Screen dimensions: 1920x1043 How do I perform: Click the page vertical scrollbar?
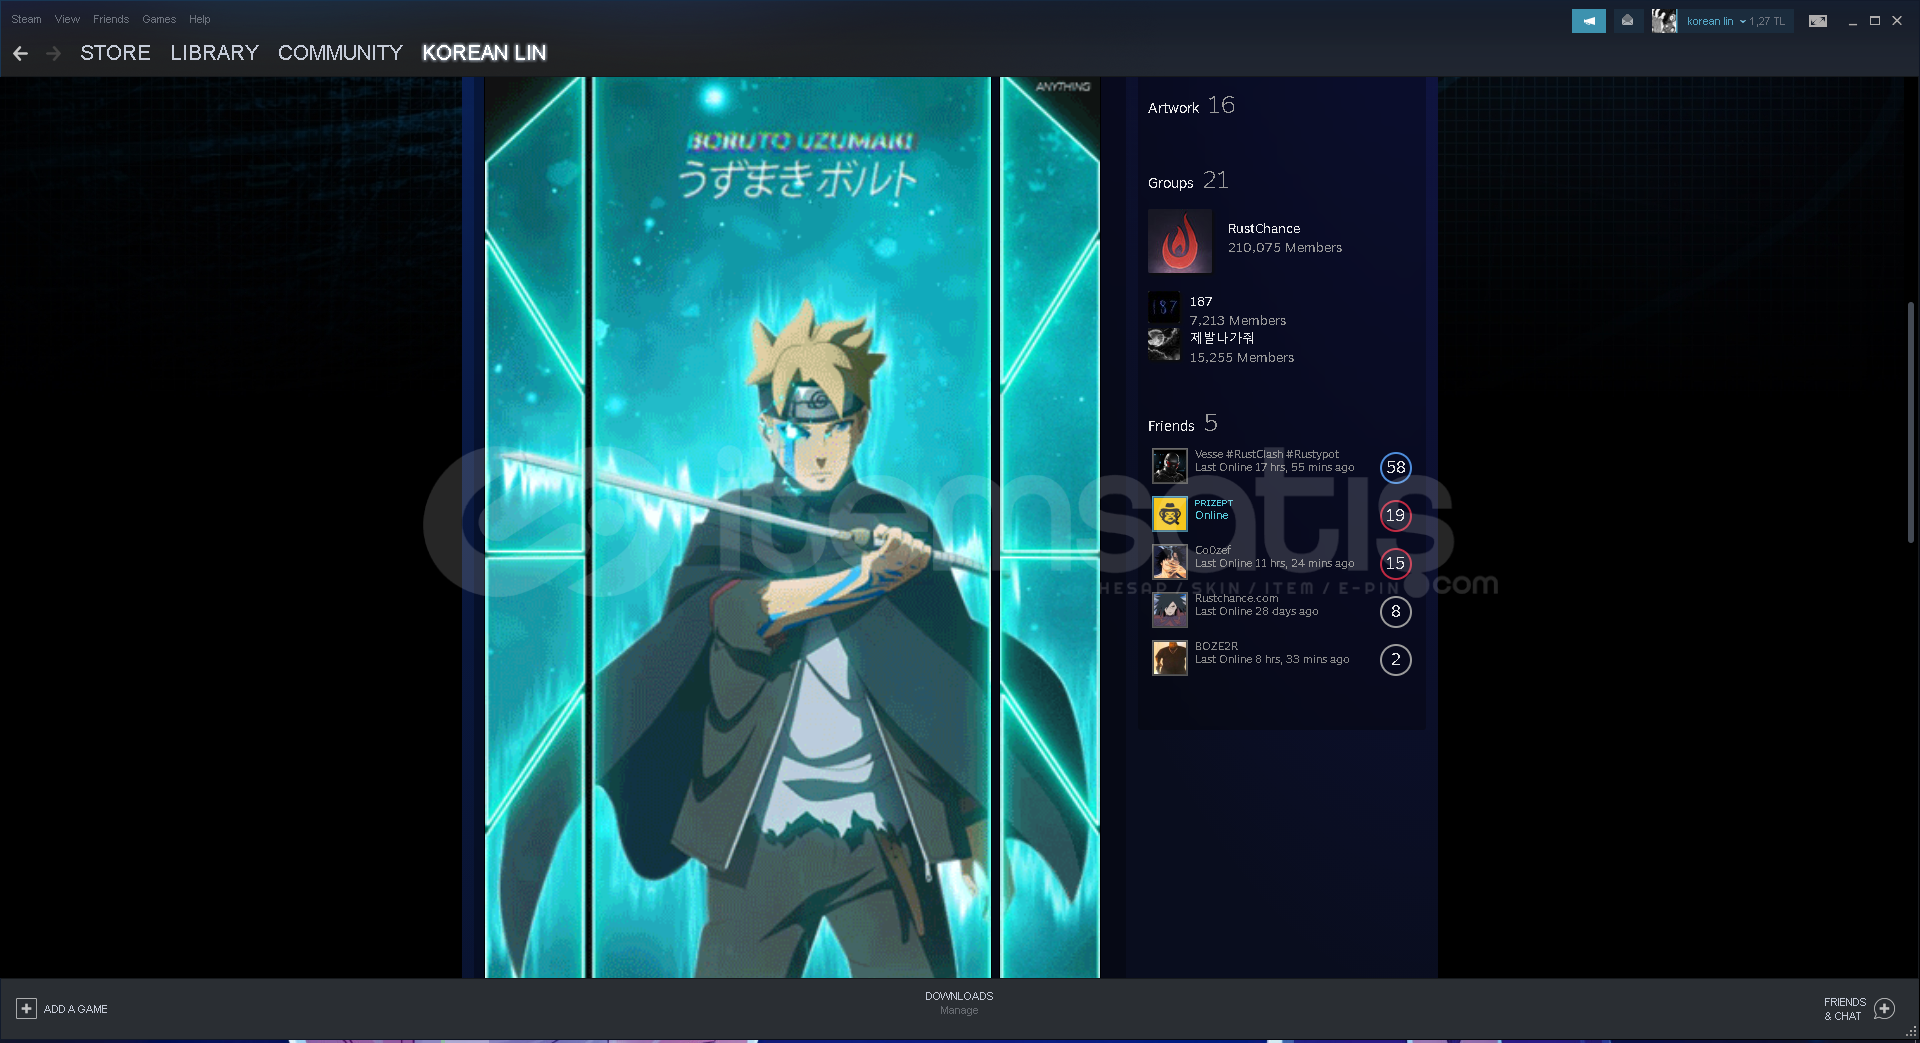tap(1911, 423)
